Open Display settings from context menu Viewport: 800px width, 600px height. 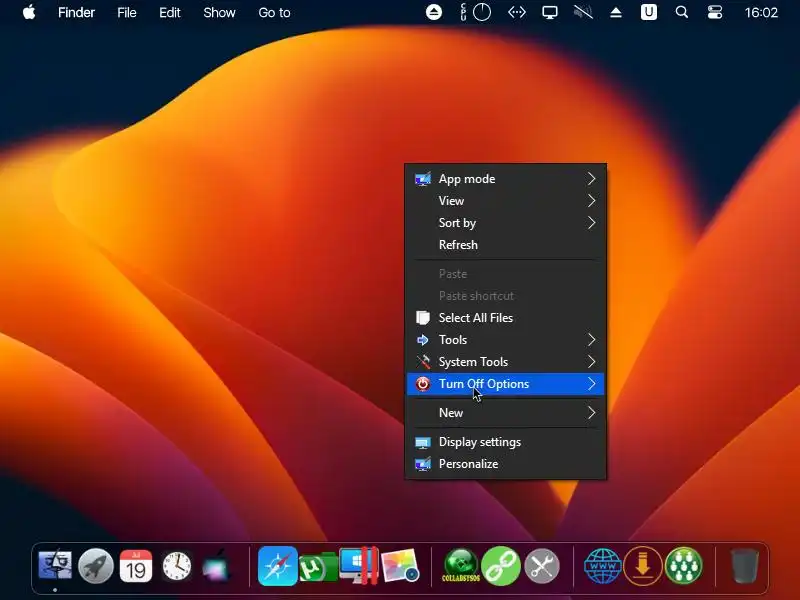click(x=505, y=442)
